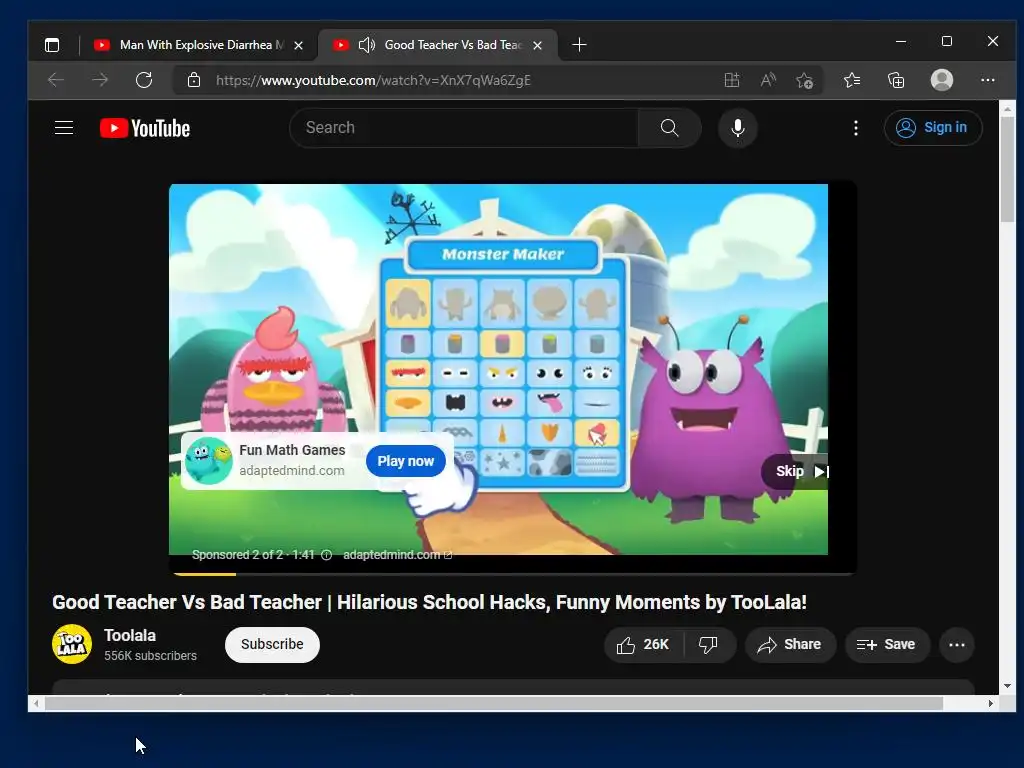Screen dimensions: 1024x768
Task: Click the youtube.com address bar URL
Action: tap(373, 80)
